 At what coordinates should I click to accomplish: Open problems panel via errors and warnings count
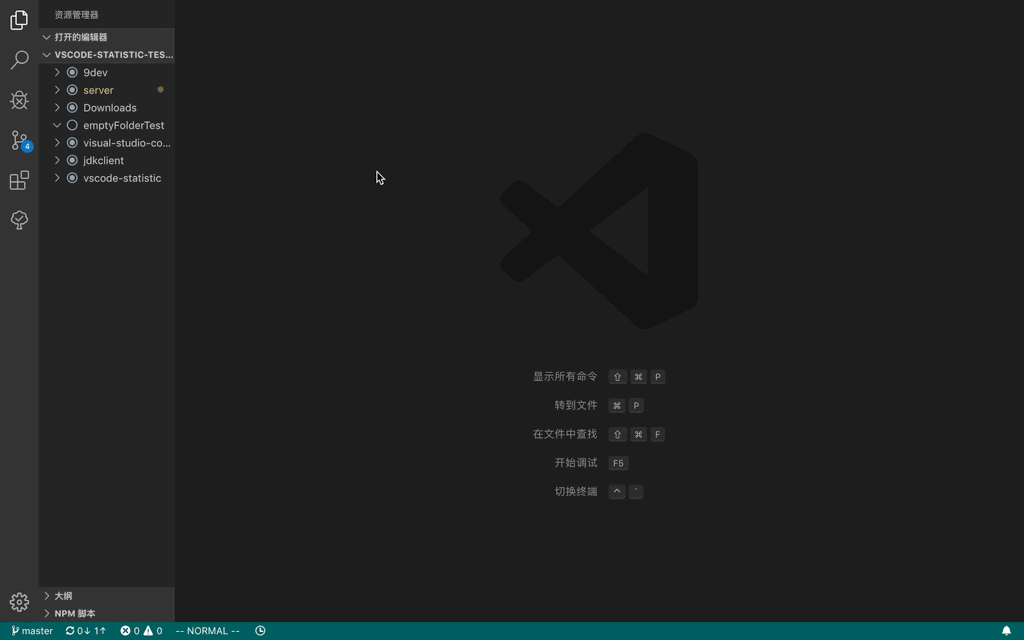point(141,631)
